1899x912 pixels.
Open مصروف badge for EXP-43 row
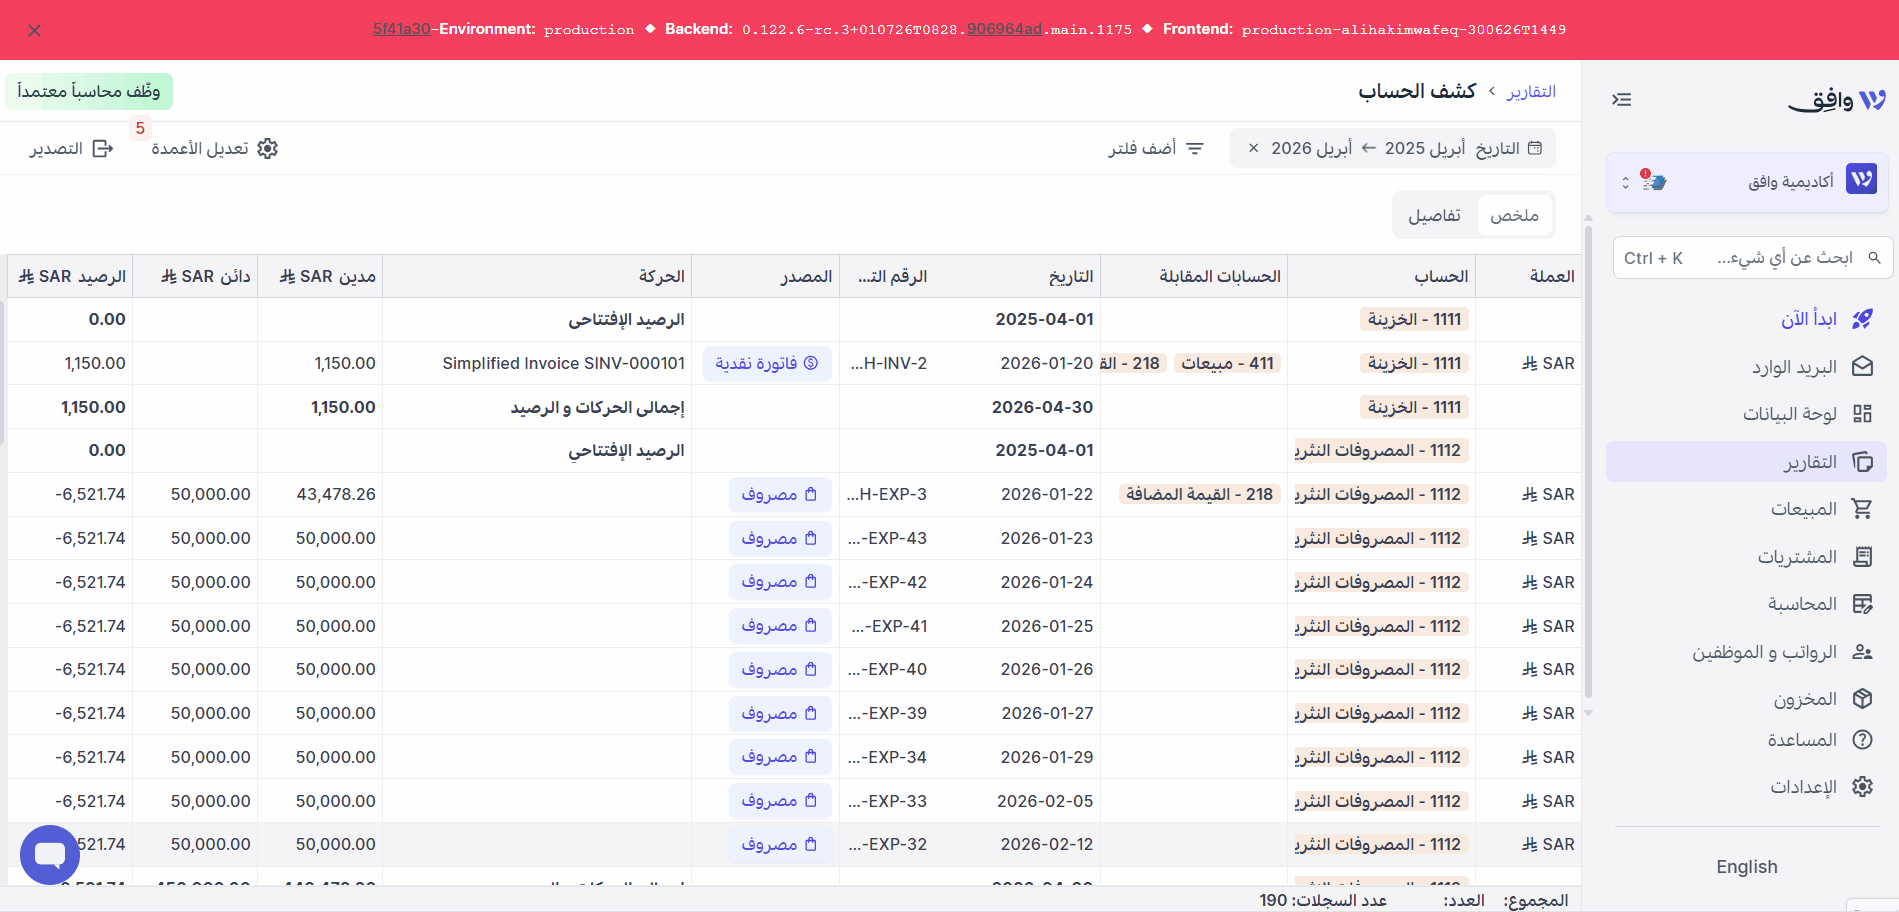779,538
